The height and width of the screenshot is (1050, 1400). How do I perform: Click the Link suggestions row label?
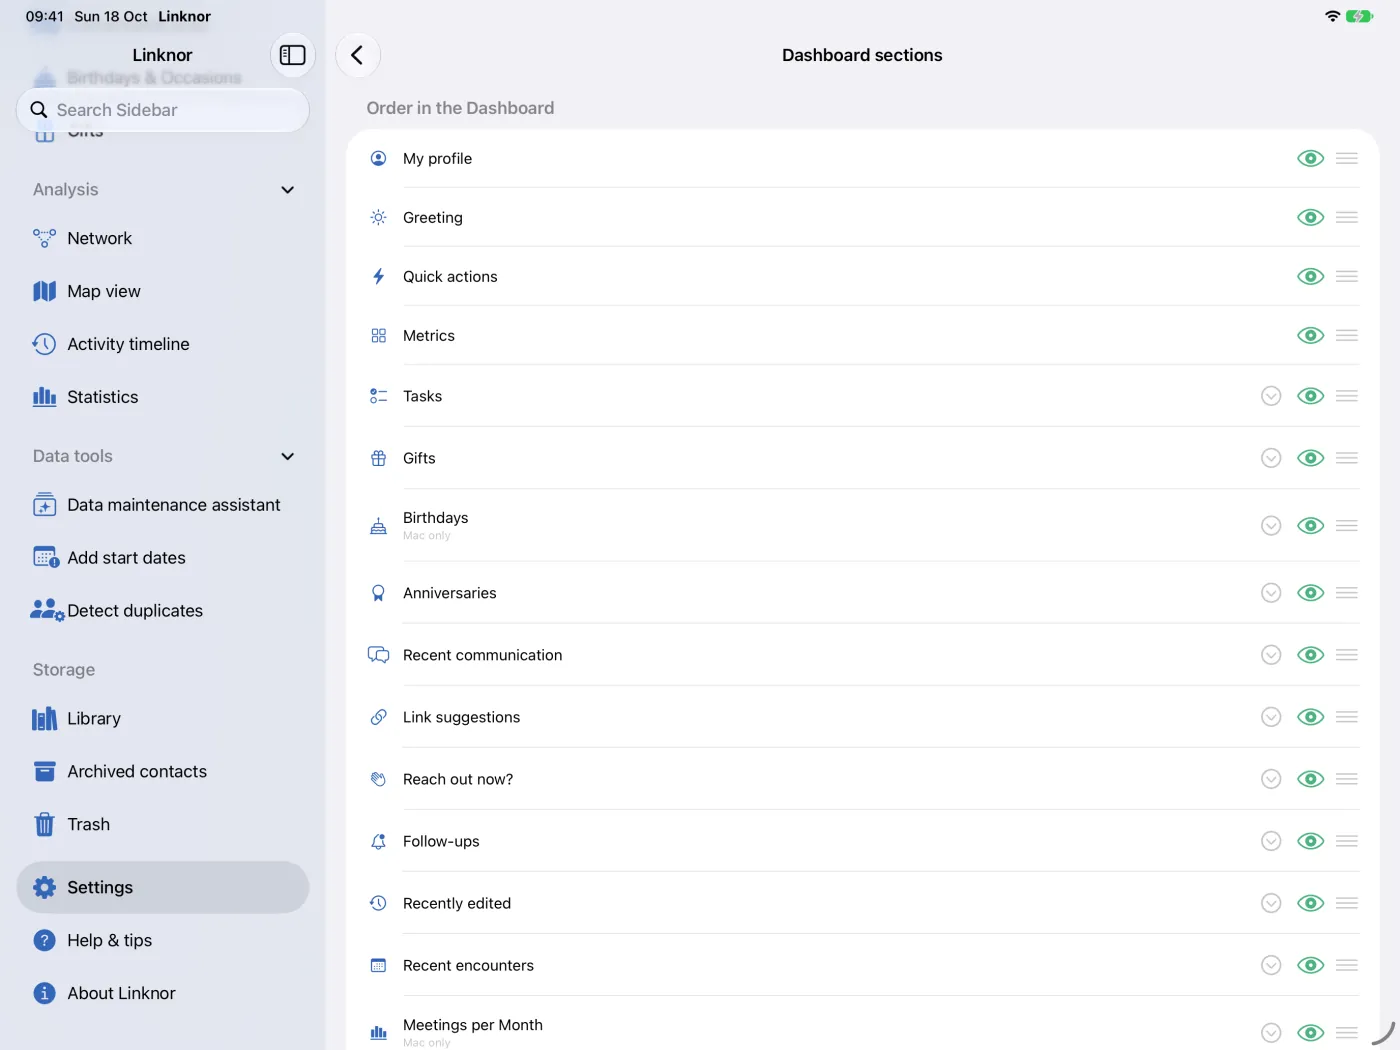click(x=461, y=717)
